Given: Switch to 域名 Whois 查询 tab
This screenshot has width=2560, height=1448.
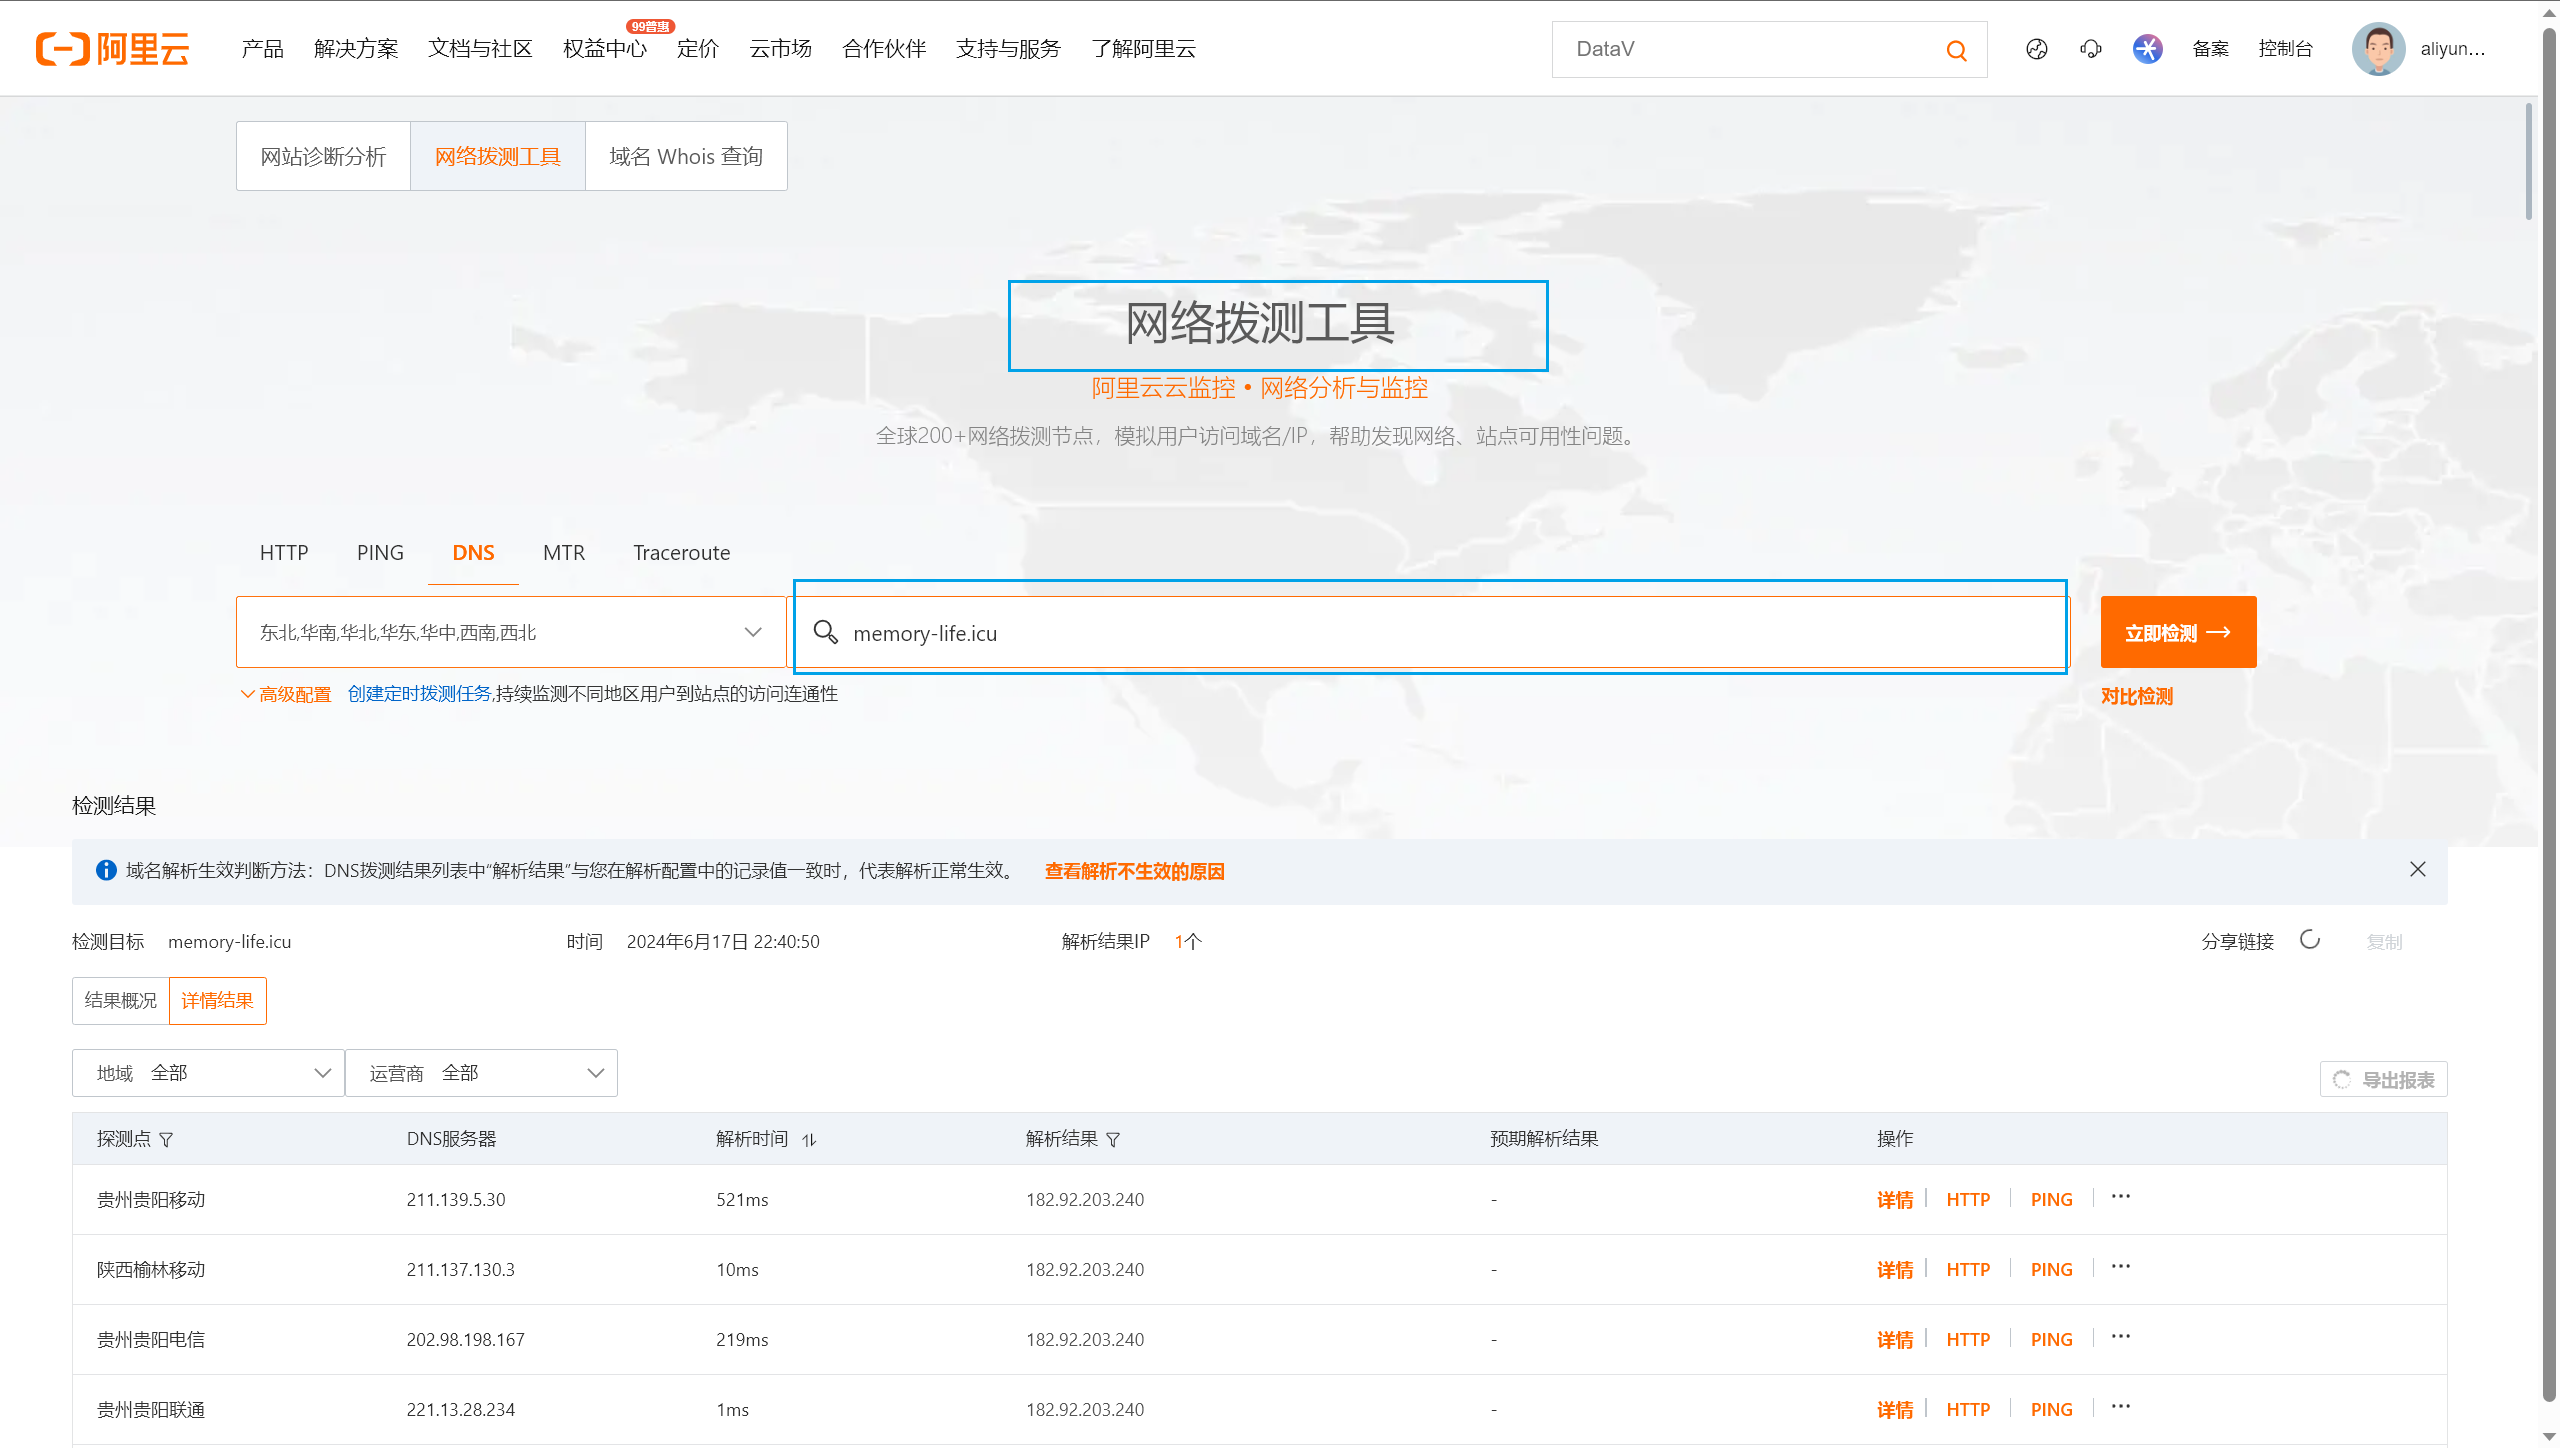Looking at the screenshot, I should [x=686, y=156].
